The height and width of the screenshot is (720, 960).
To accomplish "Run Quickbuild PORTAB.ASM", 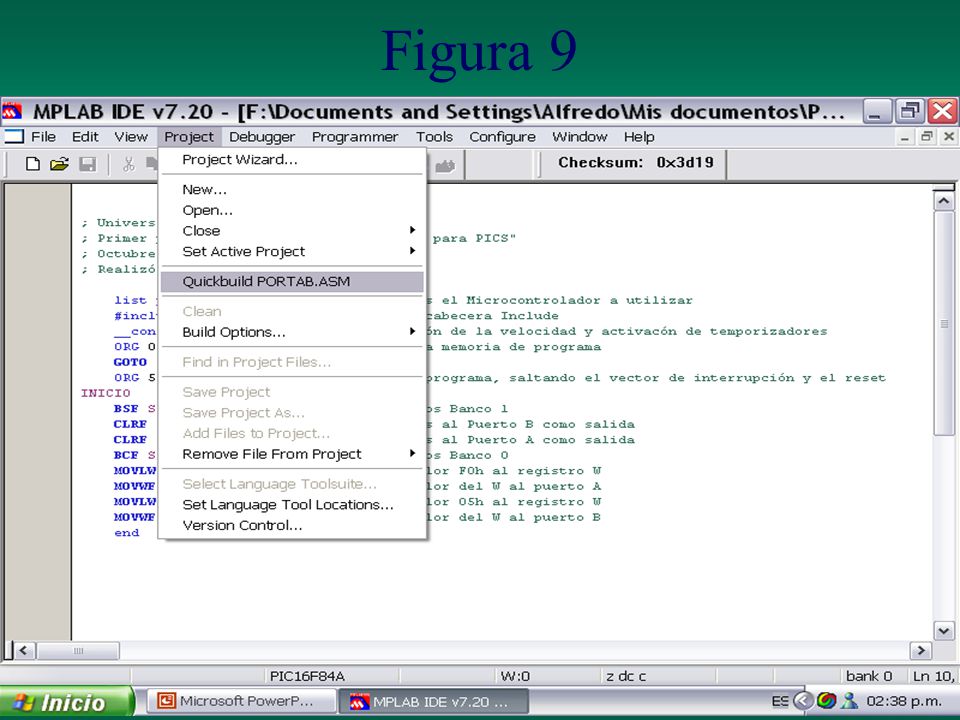I will pos(292,282).
